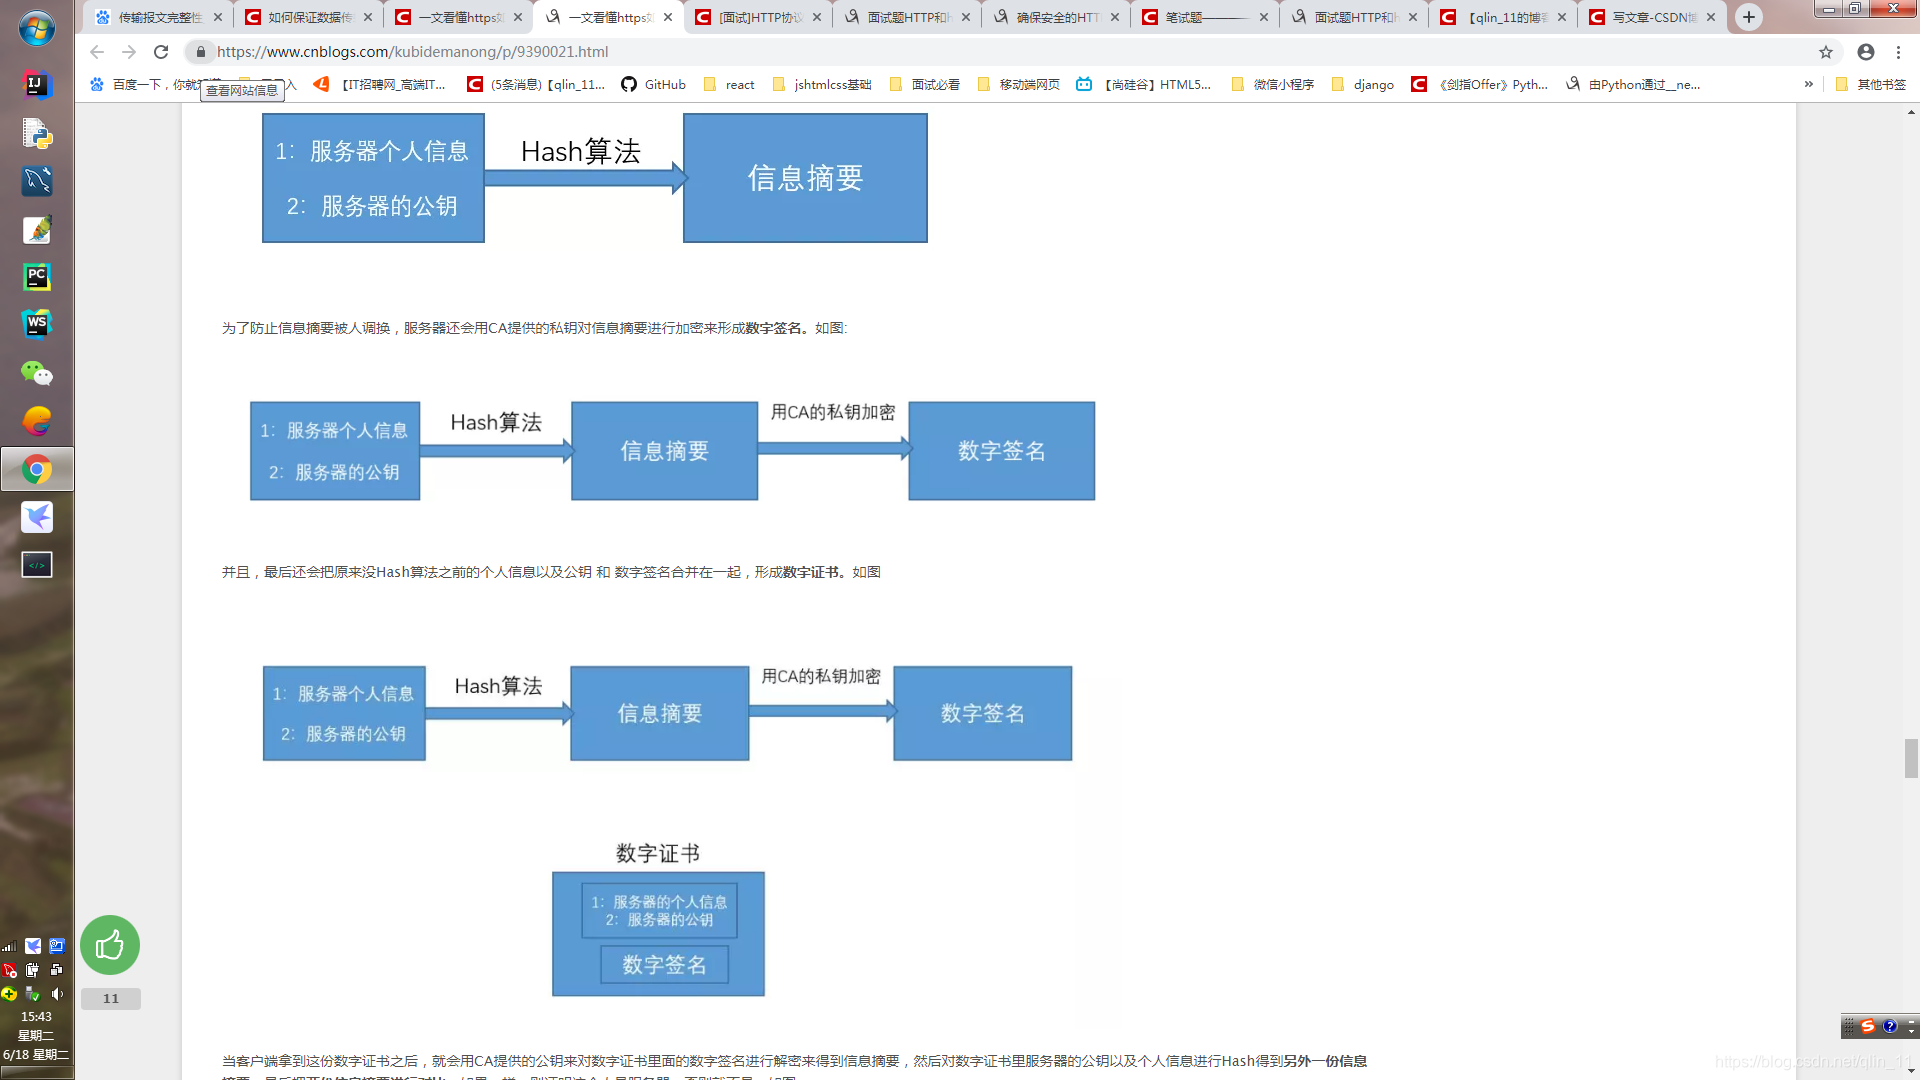1920x1080 pixels.
Task: Switch to the 面试题HTTP tab
Action: pos(905,17)
